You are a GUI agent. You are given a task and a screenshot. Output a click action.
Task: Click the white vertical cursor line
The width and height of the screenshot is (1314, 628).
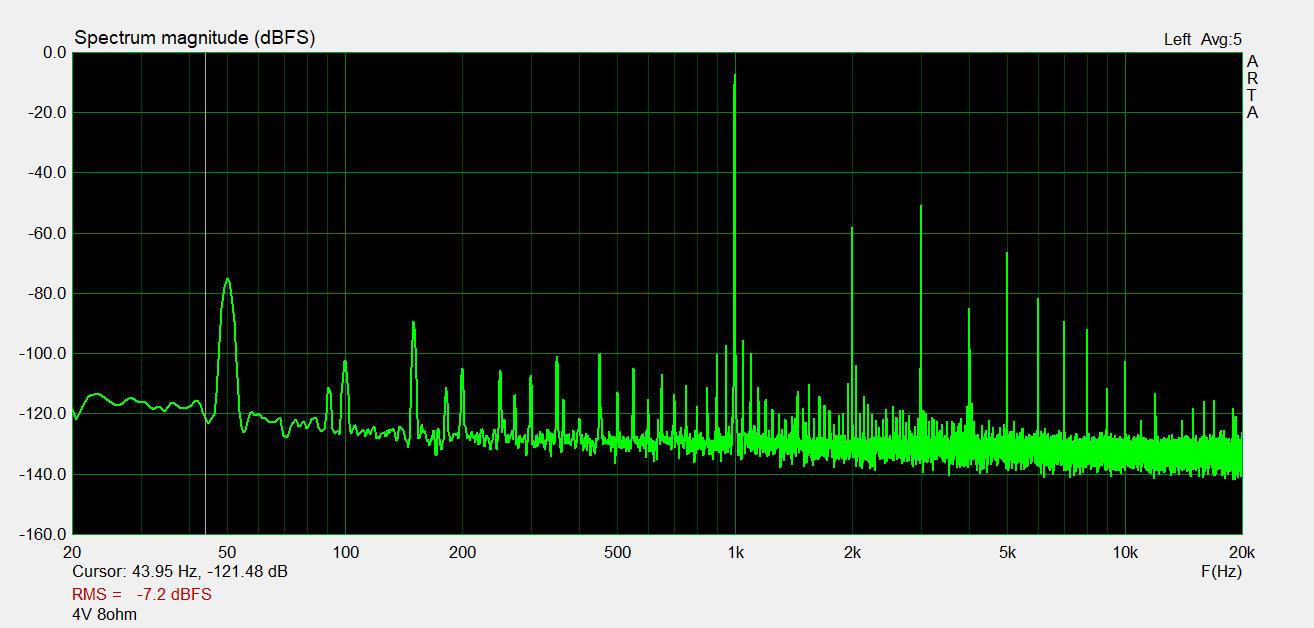click(205, 293)
